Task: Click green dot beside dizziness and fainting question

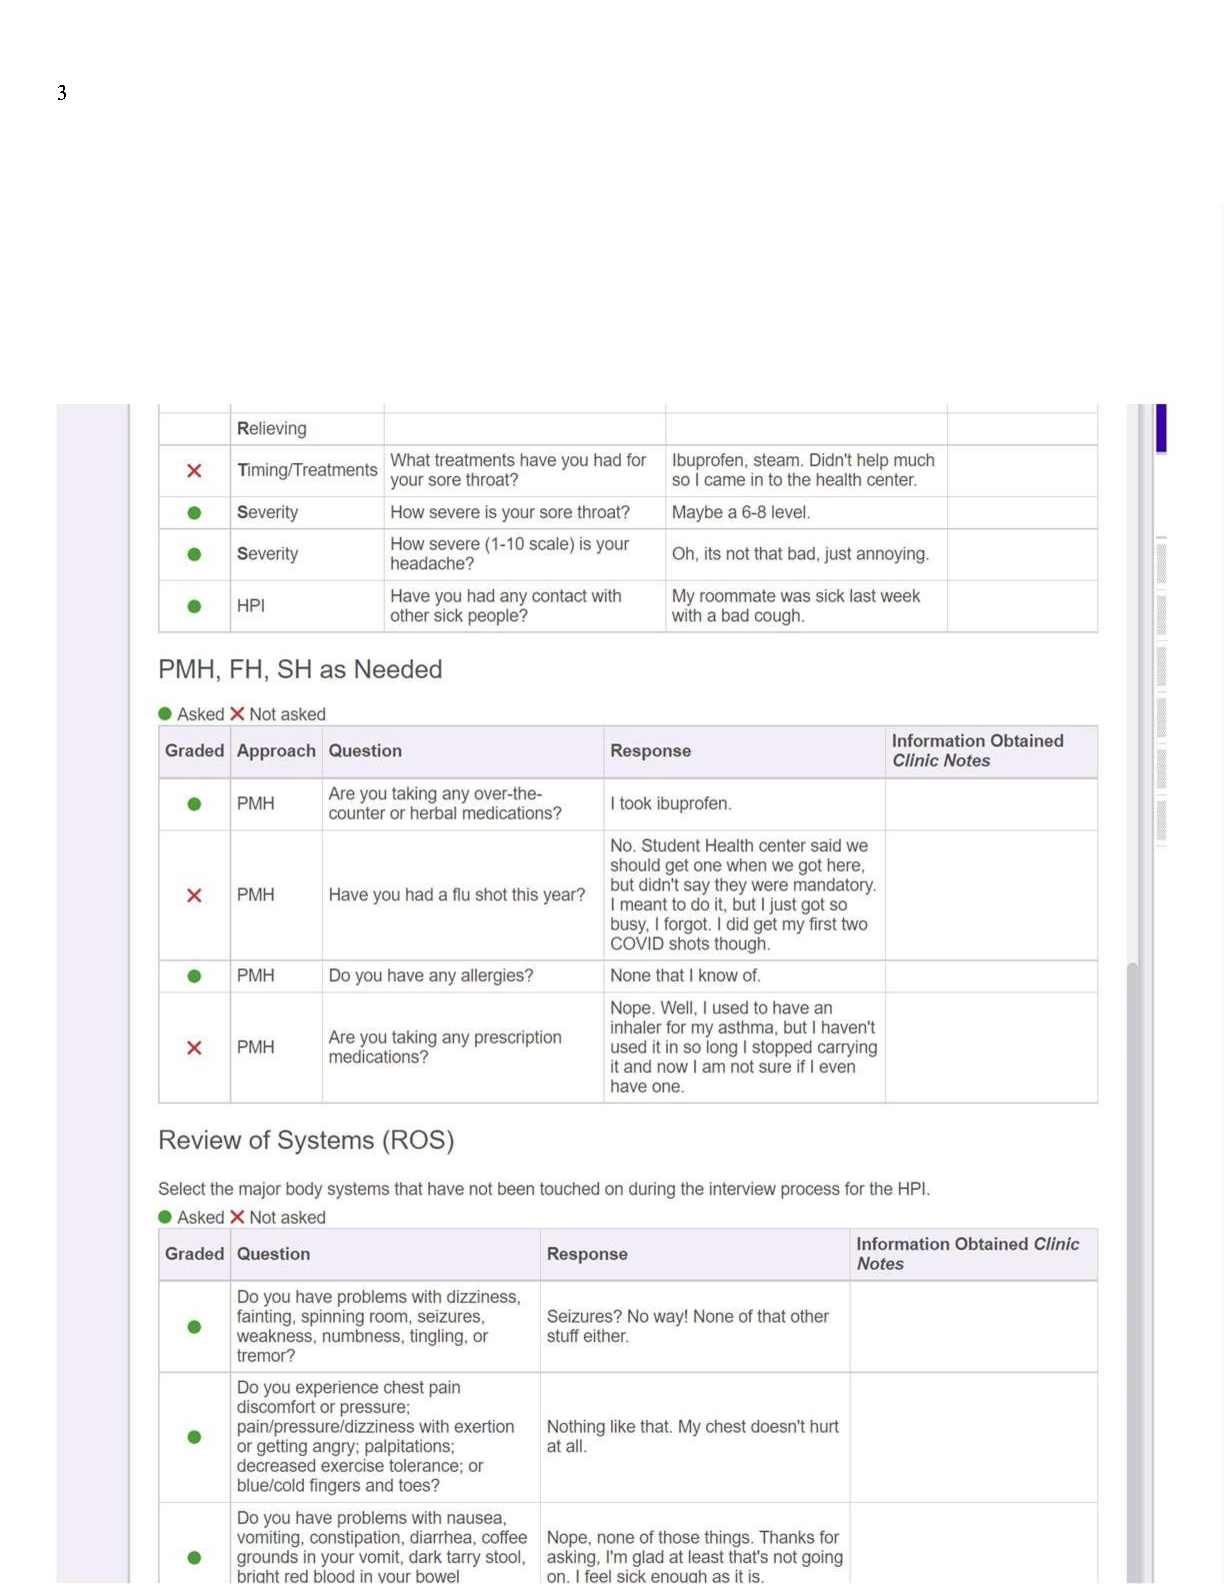Action: click(194, 1327)
